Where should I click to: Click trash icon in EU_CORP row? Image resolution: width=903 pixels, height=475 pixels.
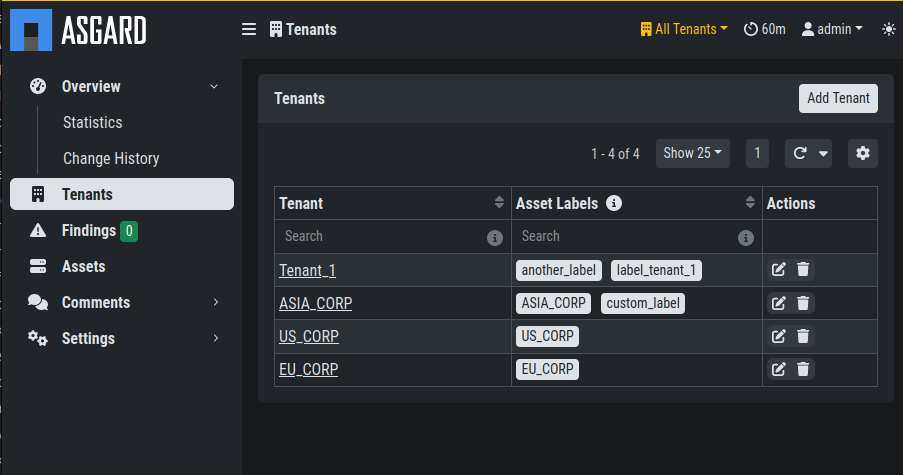[803, 369]
